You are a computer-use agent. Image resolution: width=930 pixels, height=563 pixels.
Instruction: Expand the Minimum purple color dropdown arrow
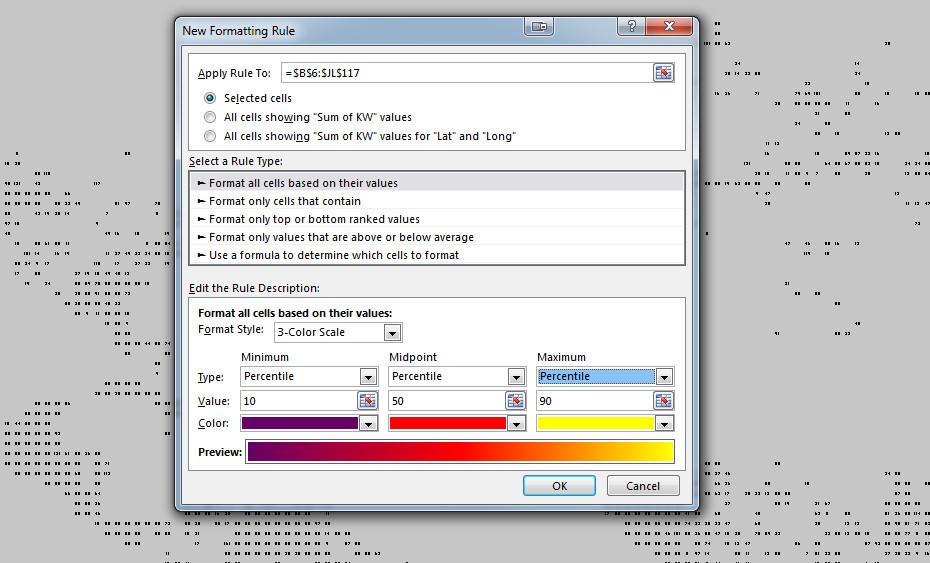tap(368, 424)
